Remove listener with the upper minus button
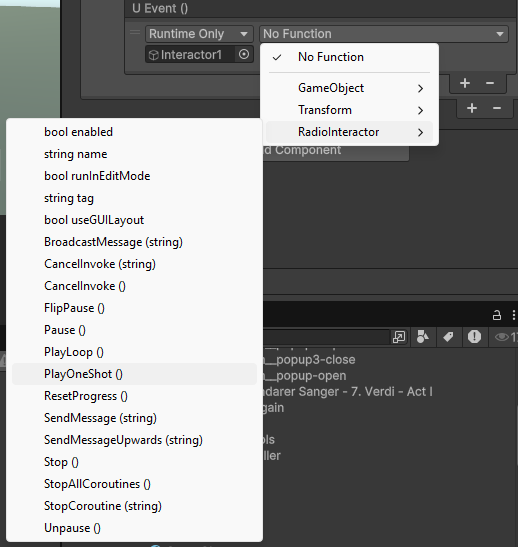 (490, 83)
